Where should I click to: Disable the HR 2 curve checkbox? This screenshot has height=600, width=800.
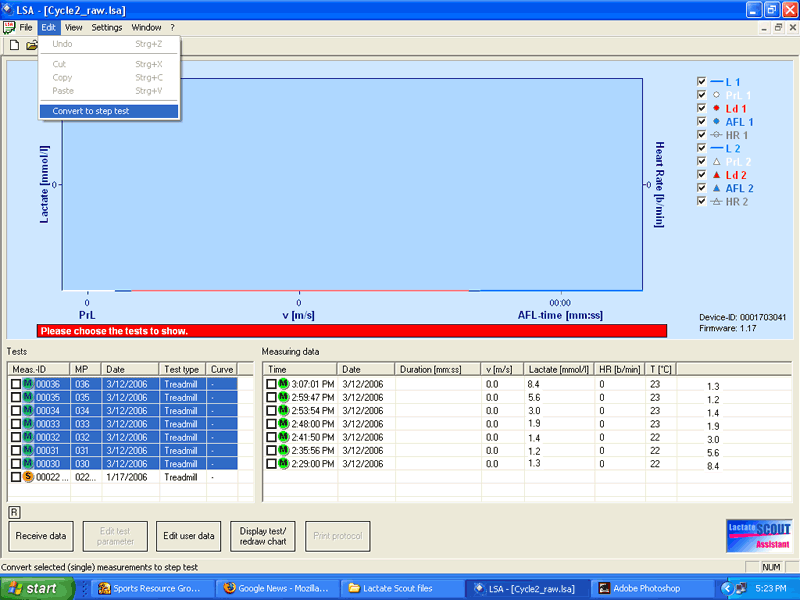(702, 201)
